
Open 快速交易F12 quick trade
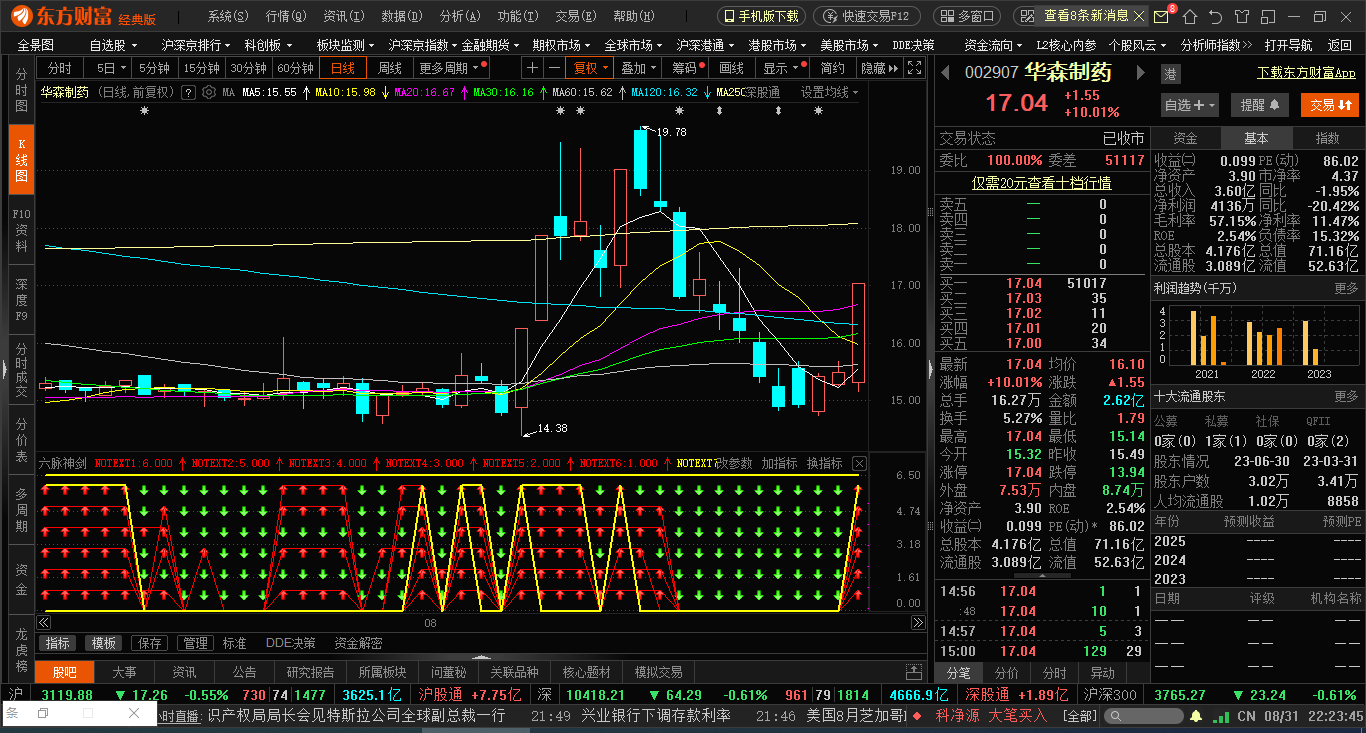click(866, 16)
